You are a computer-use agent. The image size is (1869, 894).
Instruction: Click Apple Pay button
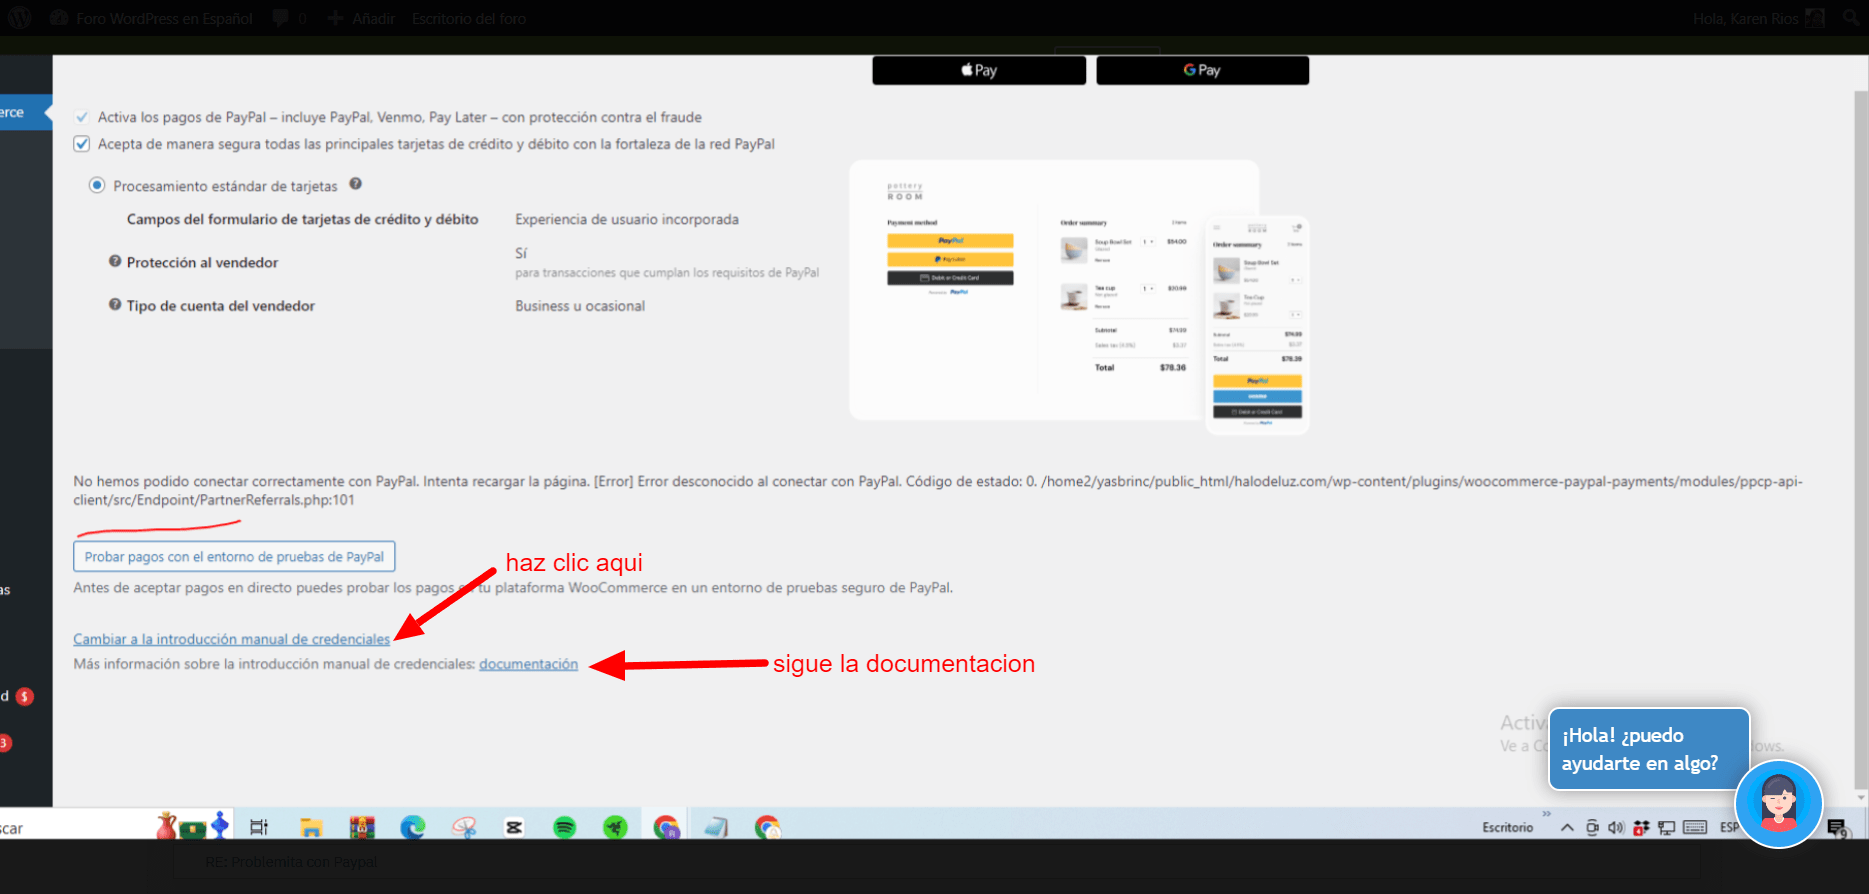(x=979, y=70)
